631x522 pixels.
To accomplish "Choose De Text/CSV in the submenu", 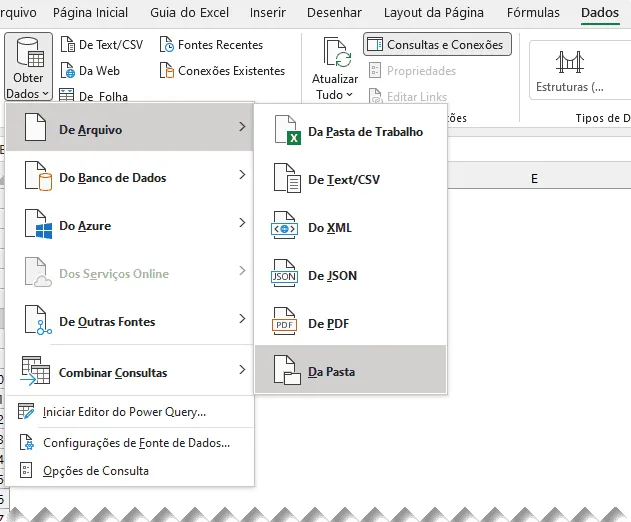I will [x=351, y=180].
